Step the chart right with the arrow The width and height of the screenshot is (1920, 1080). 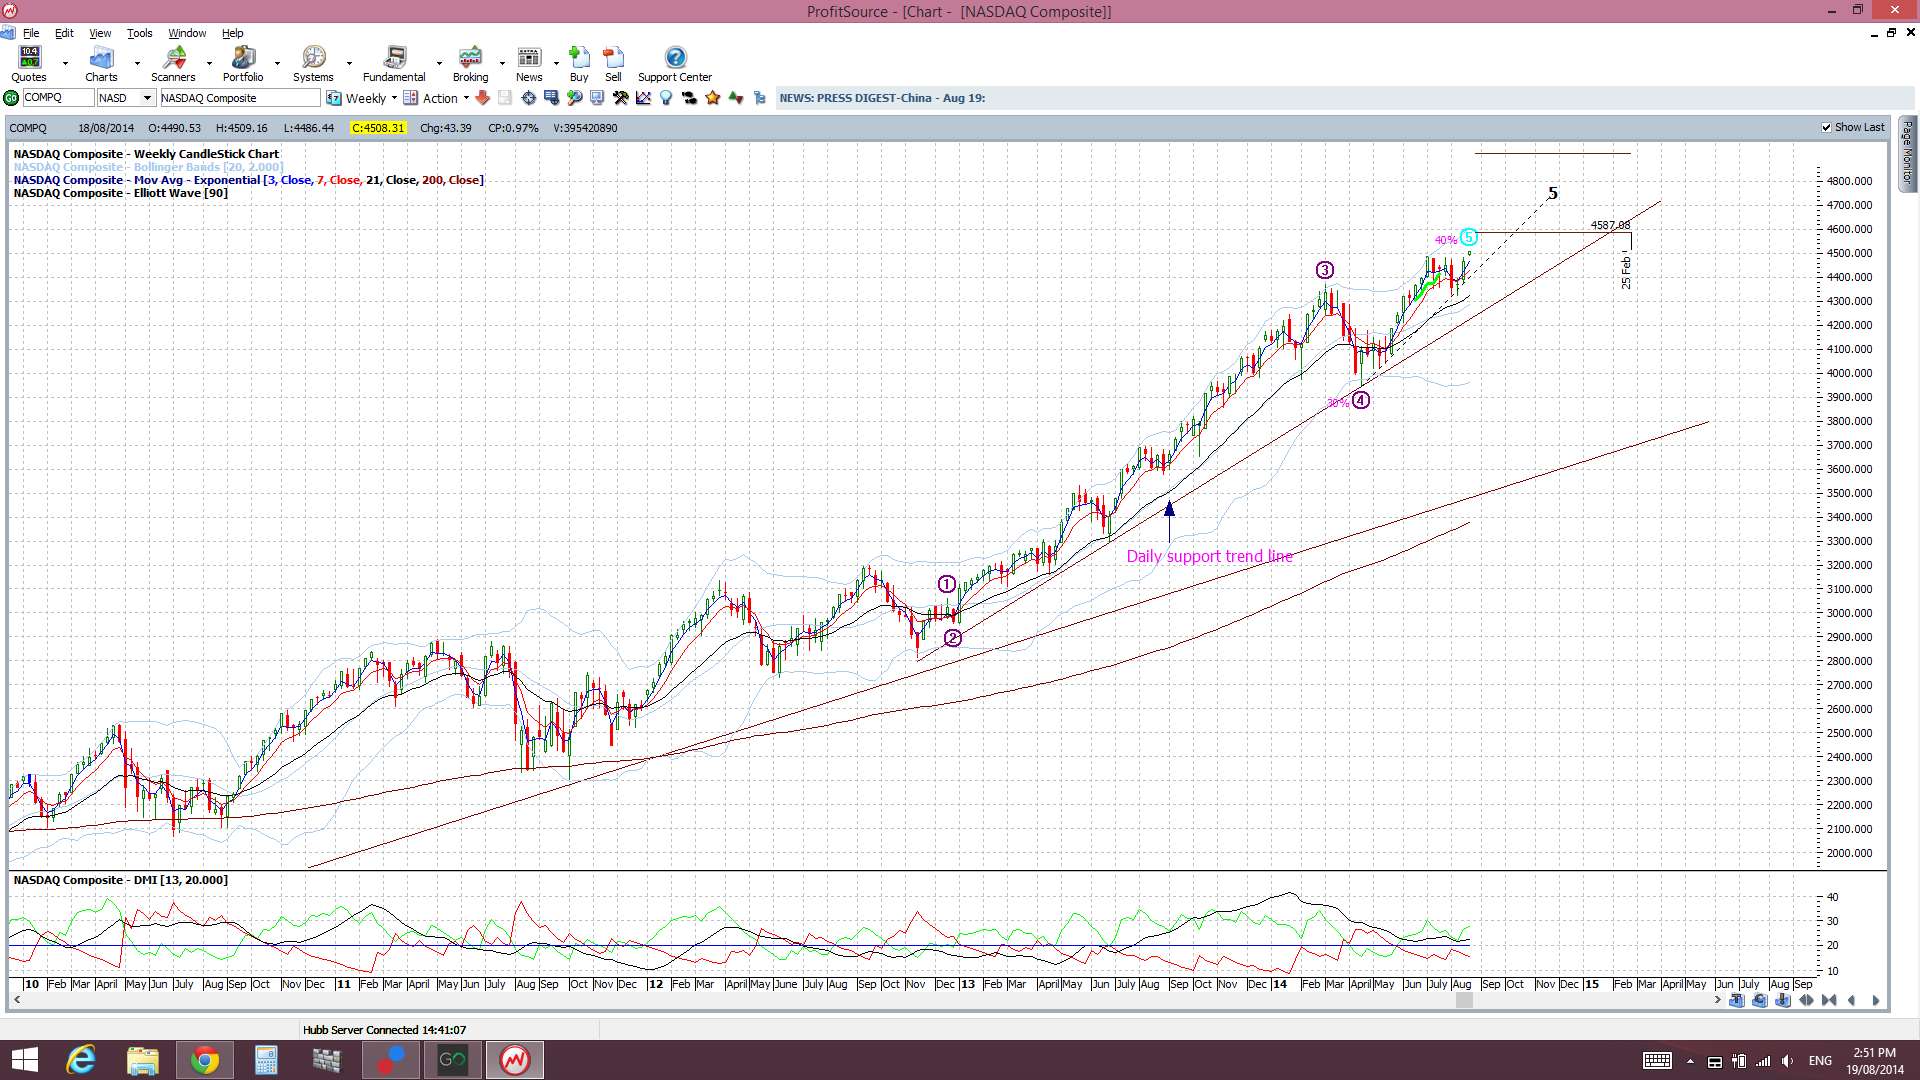point(1876,1000)
